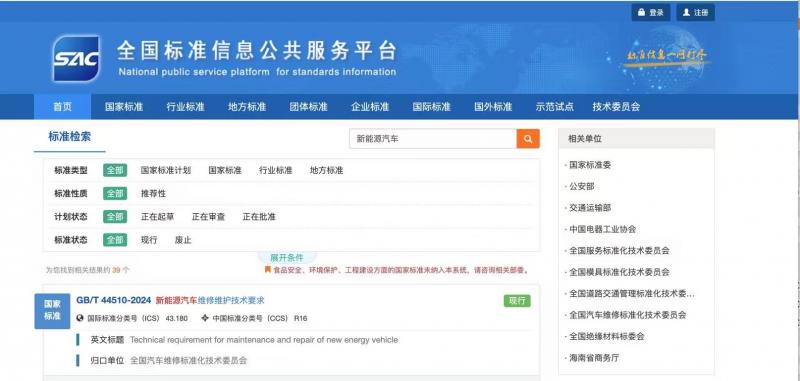
Task: Open 中国电器工业协会 related unit link
Action: [603, 229]
